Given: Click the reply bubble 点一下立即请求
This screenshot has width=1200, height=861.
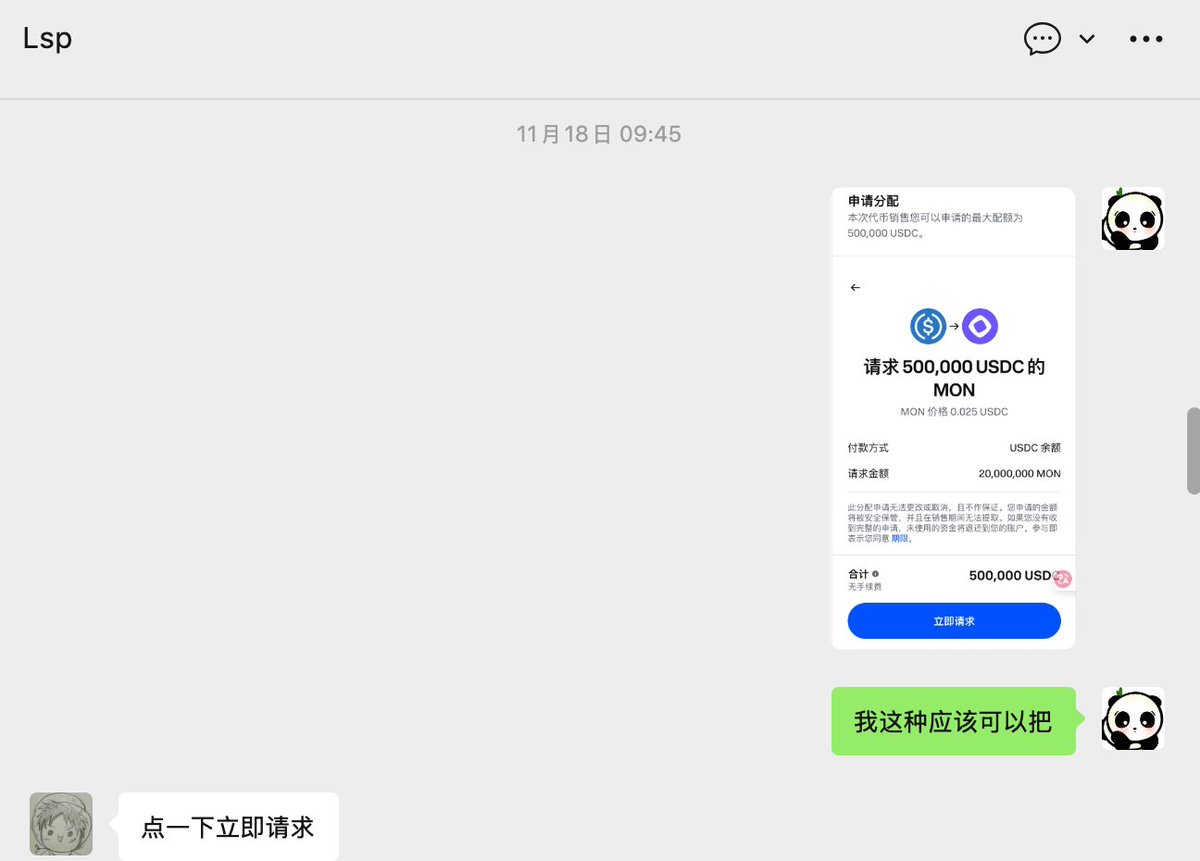Looking at the screenshot, I should [227, 827].
